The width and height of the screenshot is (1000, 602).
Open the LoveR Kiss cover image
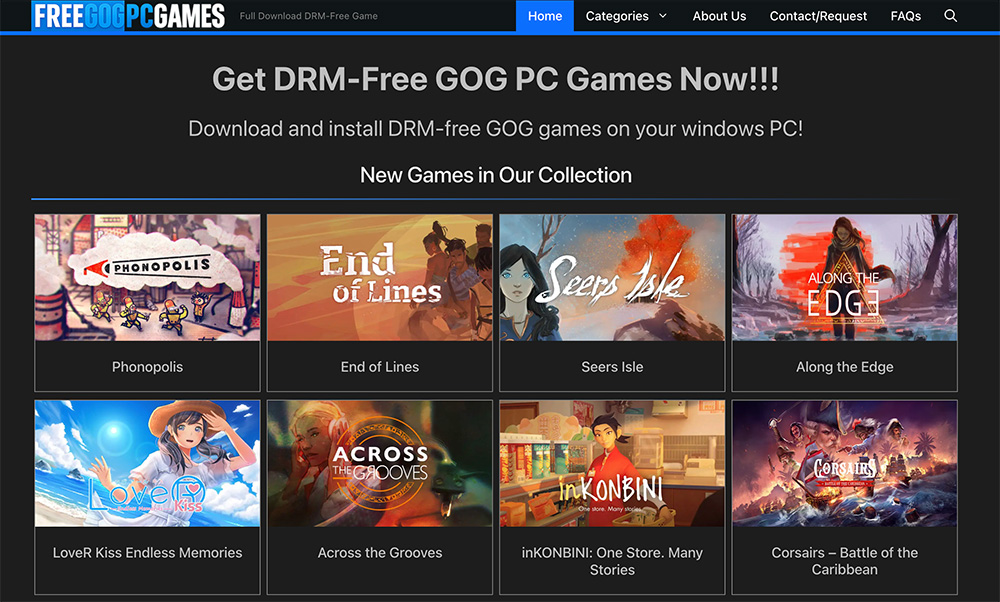click(x=147, y=464)
